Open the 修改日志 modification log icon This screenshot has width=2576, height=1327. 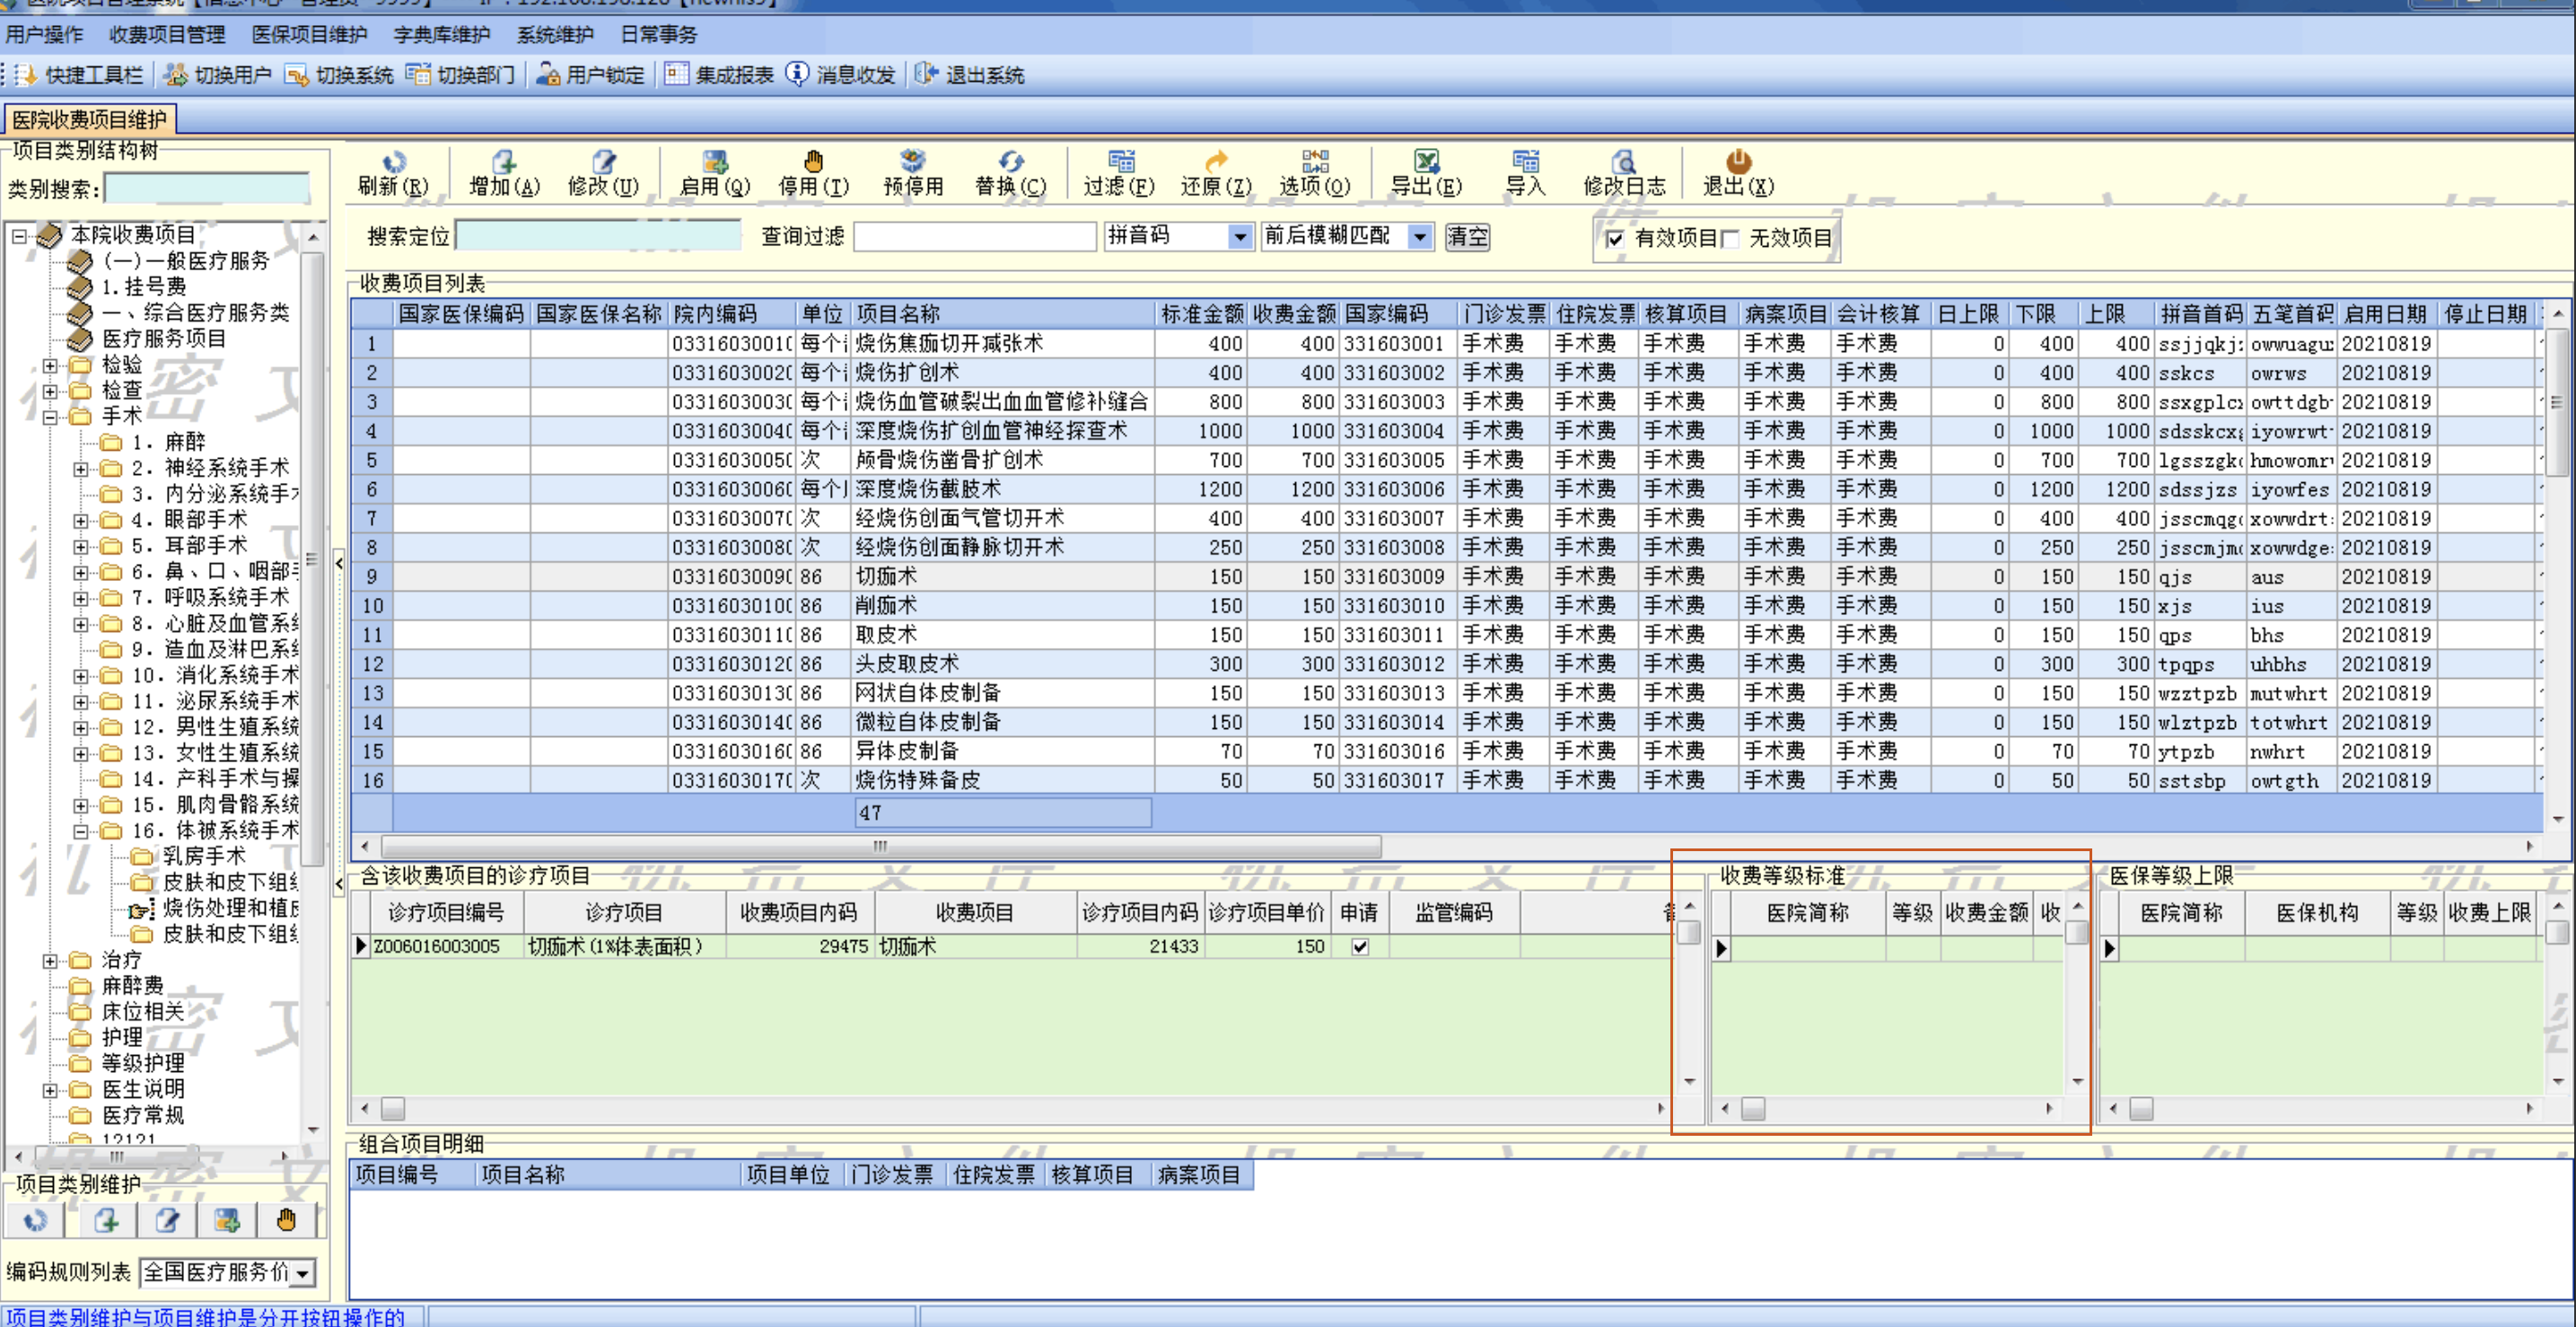pyautogui.click(x=1624, y=161)
